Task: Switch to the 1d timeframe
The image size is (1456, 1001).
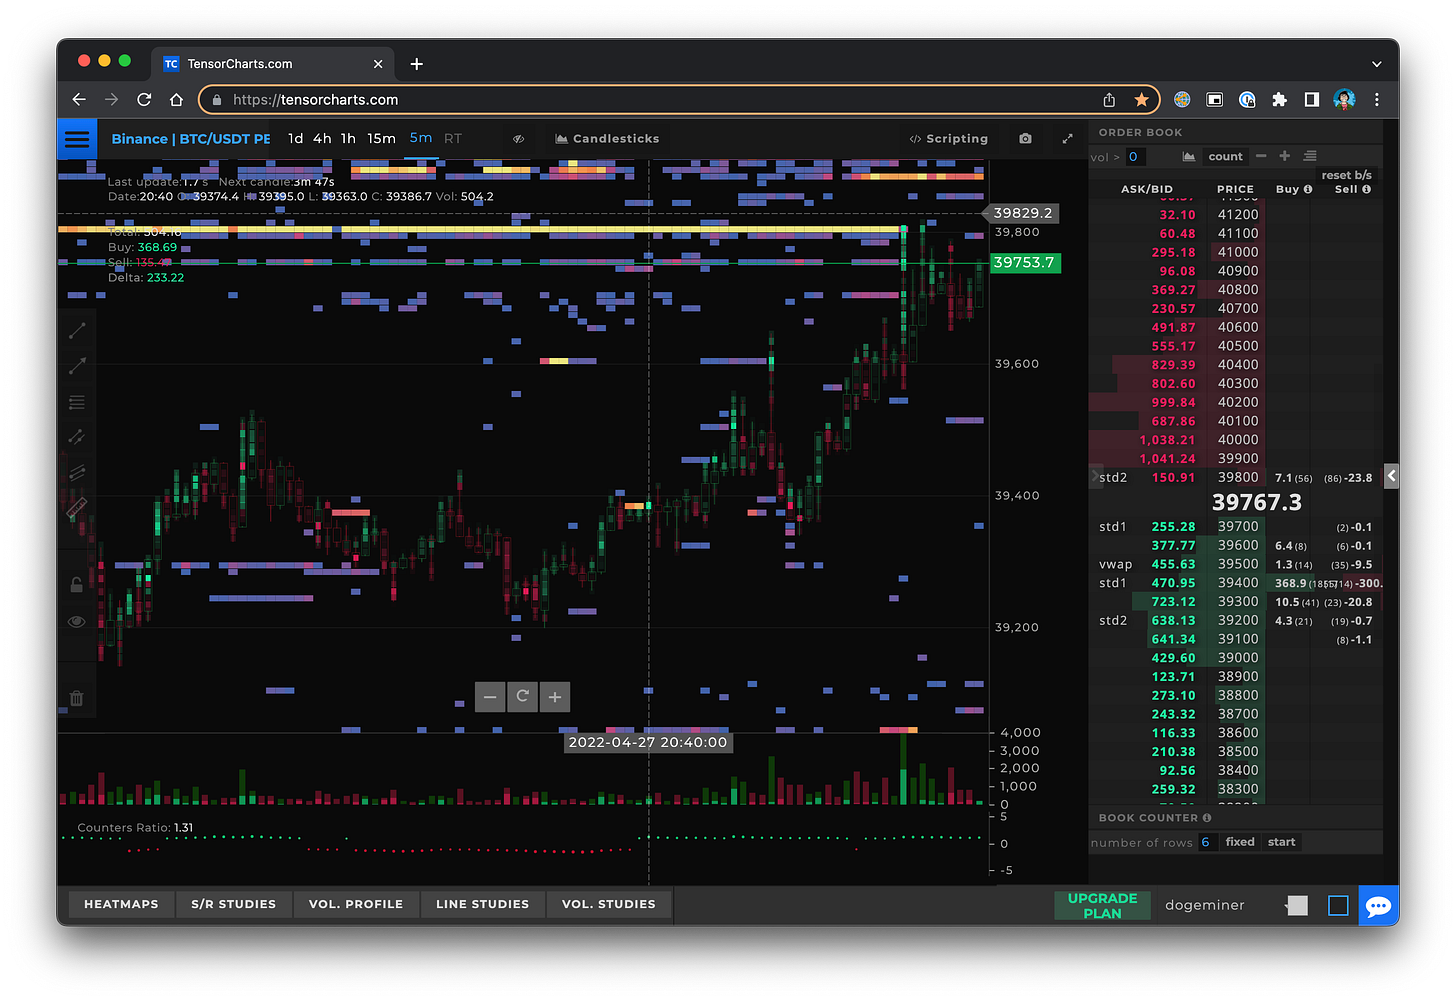Action: point(295,139)
